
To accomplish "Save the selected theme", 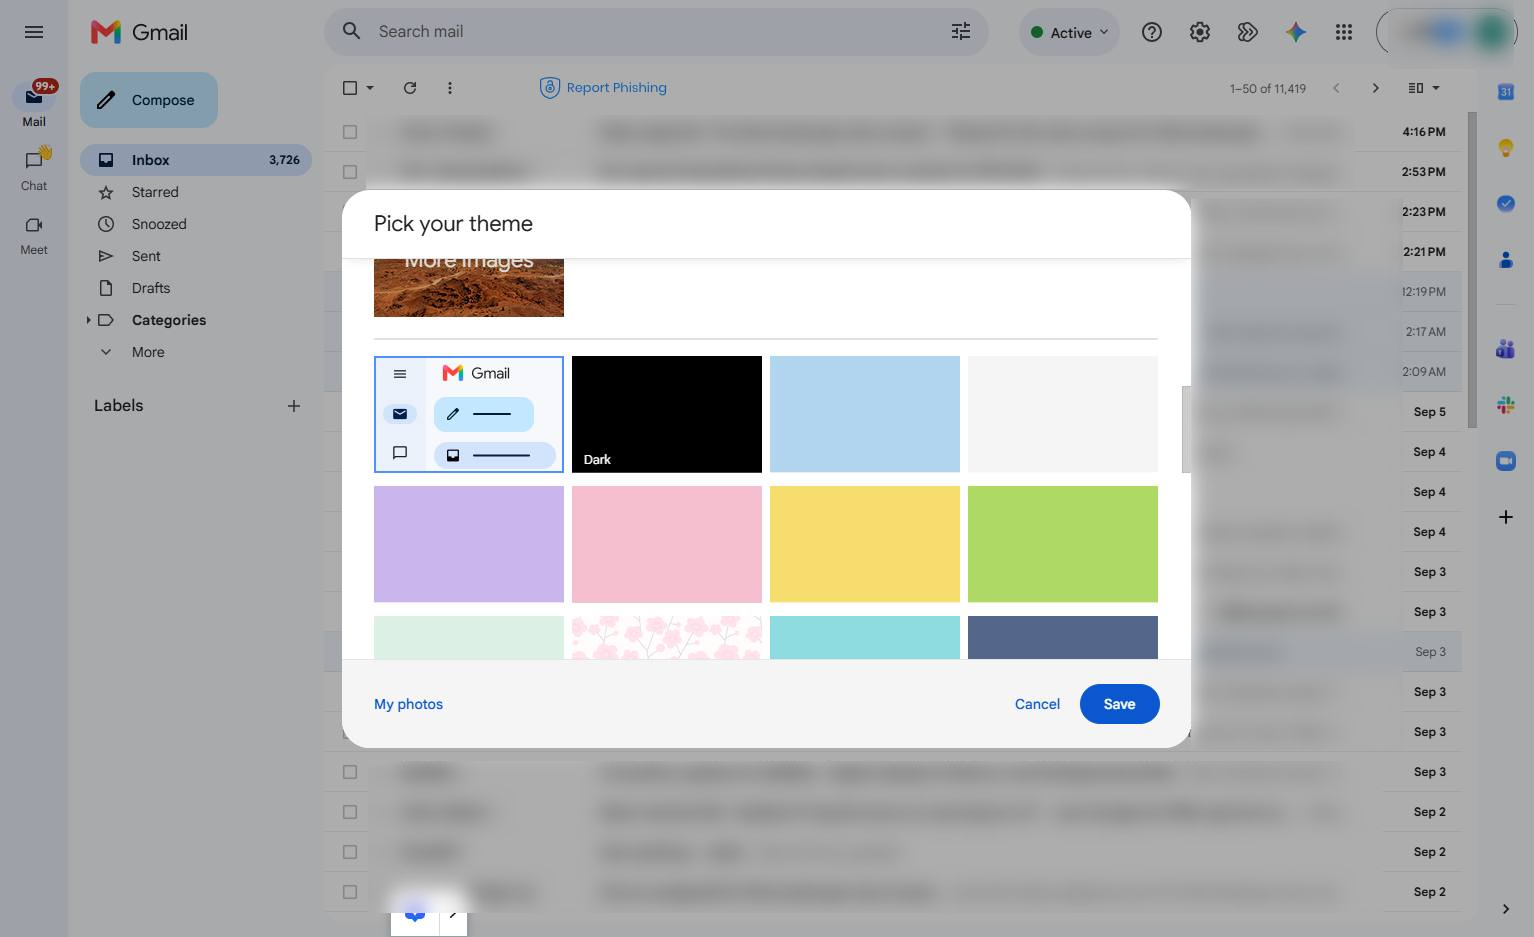I will pyautogui.click(x=1119, y=704).
